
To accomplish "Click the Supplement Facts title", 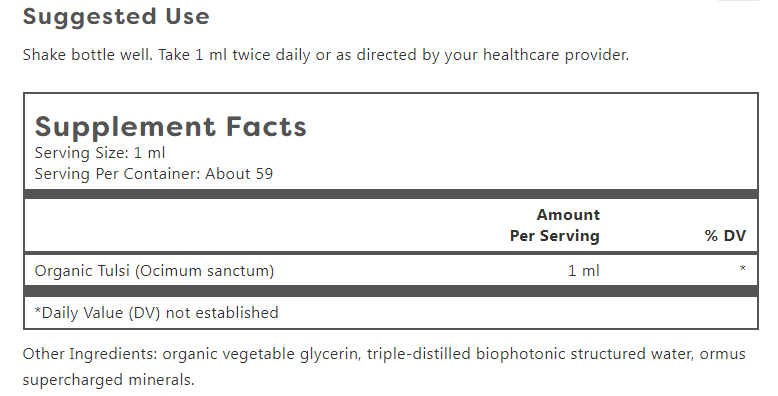I will (171, 127).
